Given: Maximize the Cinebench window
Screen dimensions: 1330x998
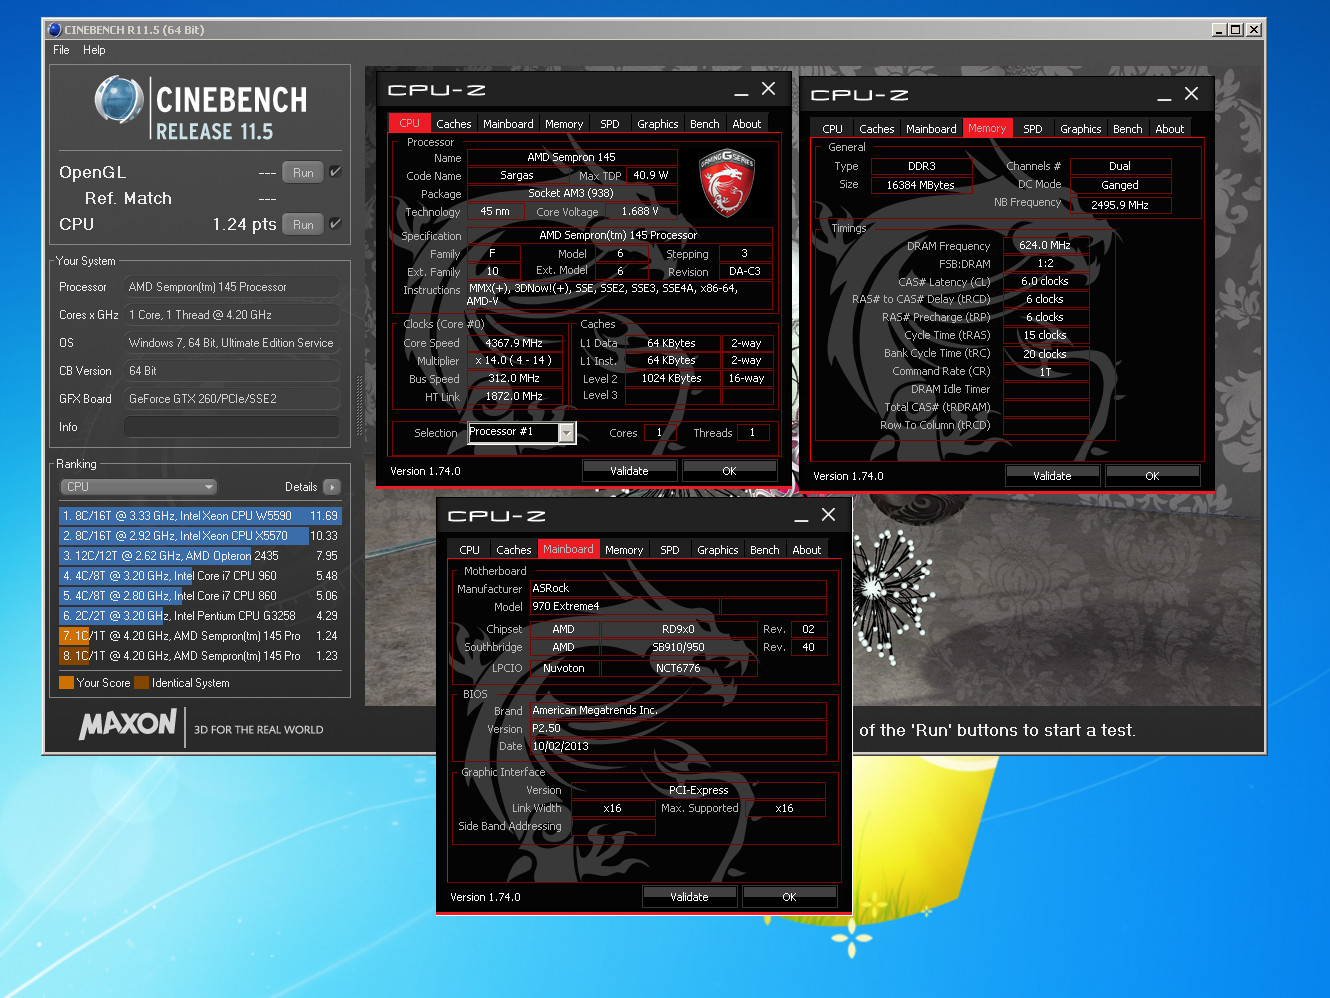Looking at the screenshot, I should point(1236,30).
